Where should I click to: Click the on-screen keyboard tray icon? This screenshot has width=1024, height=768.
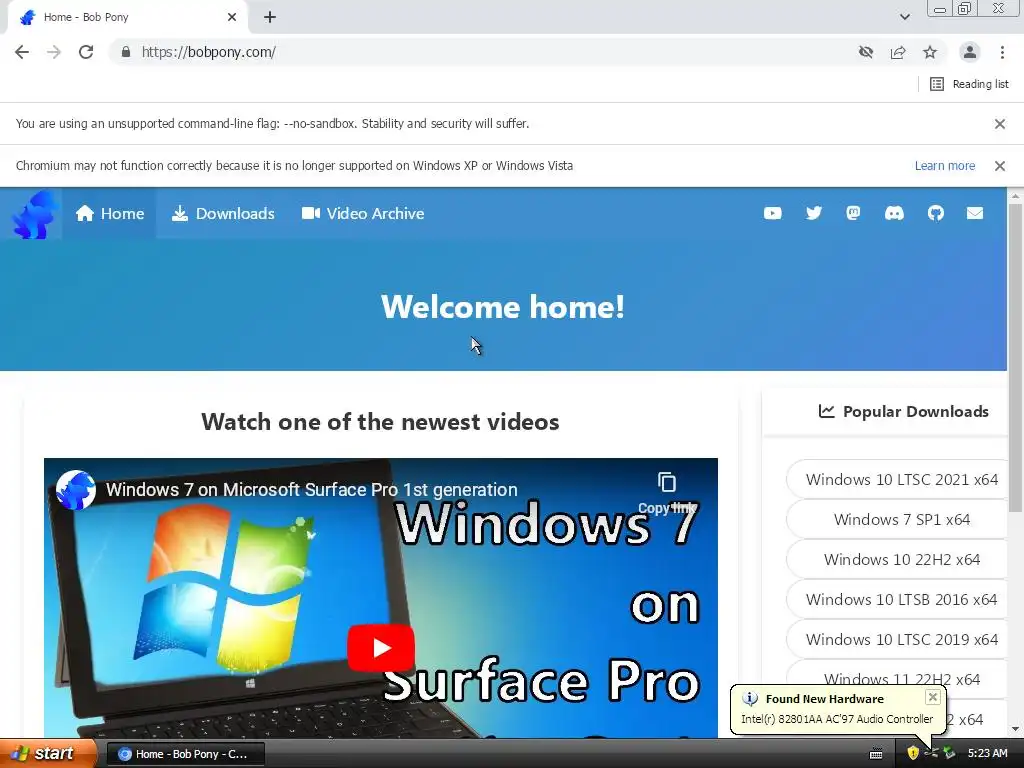(x=876, y=754)
